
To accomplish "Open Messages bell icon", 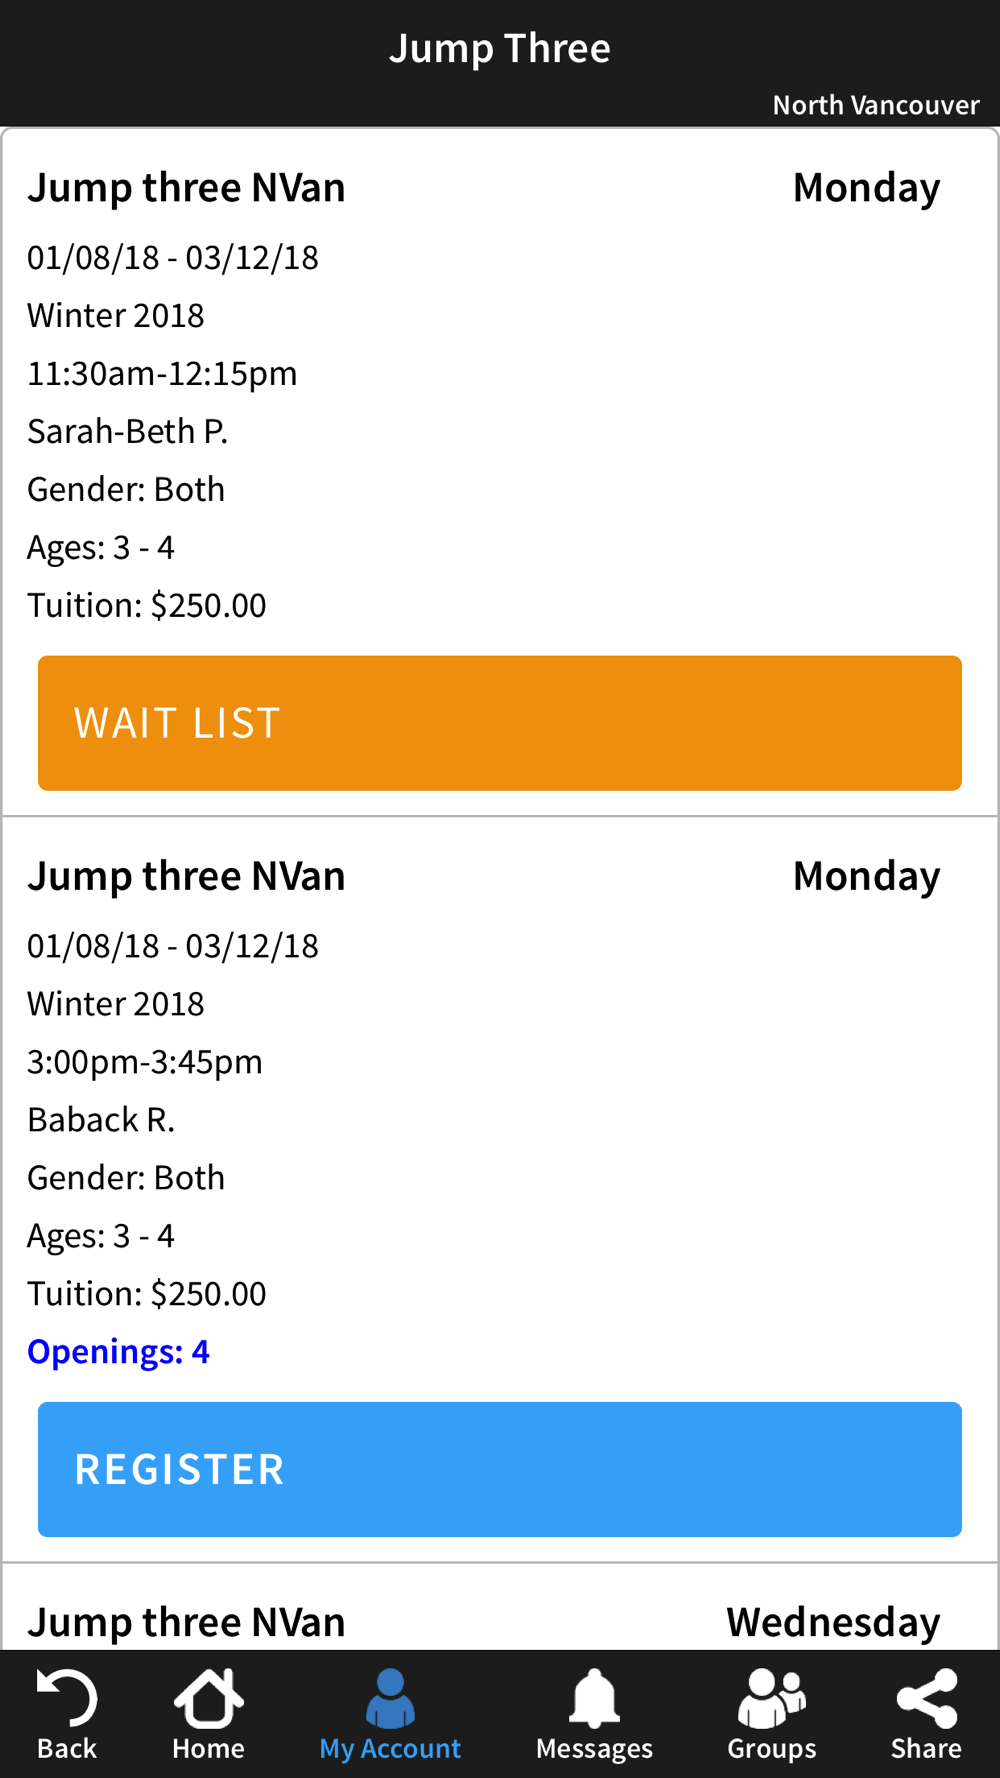I will 594,1698.
